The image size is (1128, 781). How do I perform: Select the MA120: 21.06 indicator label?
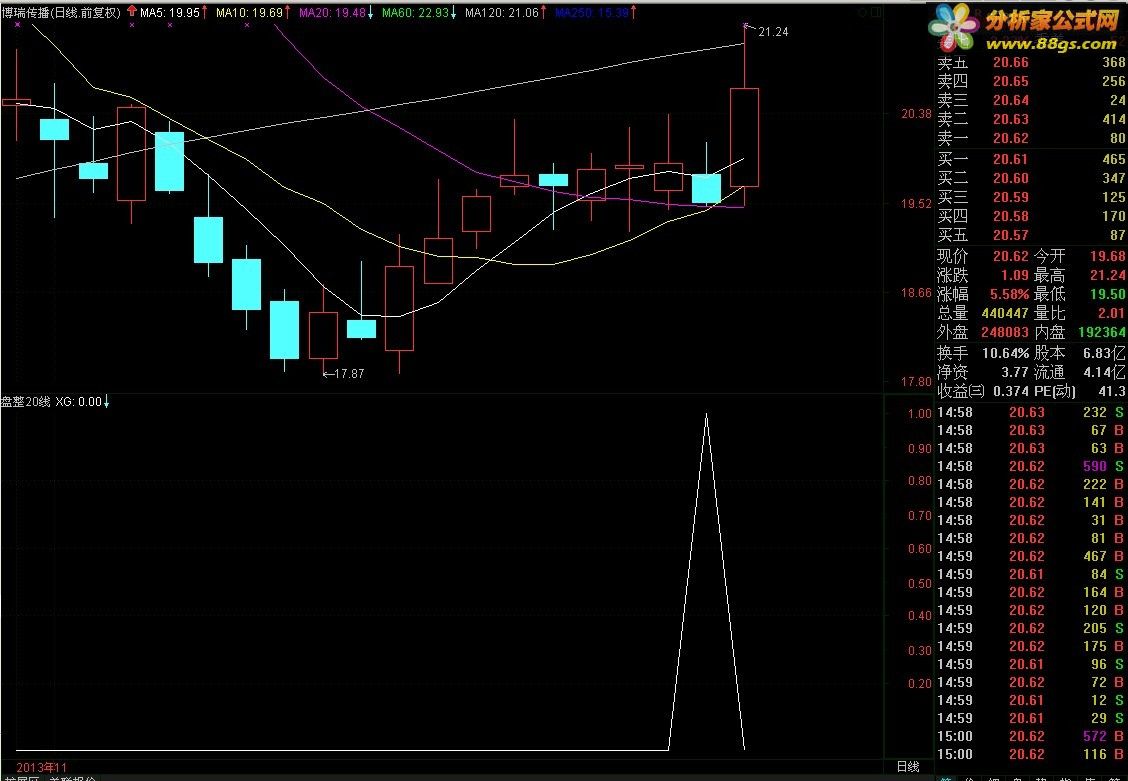(501, 12)
